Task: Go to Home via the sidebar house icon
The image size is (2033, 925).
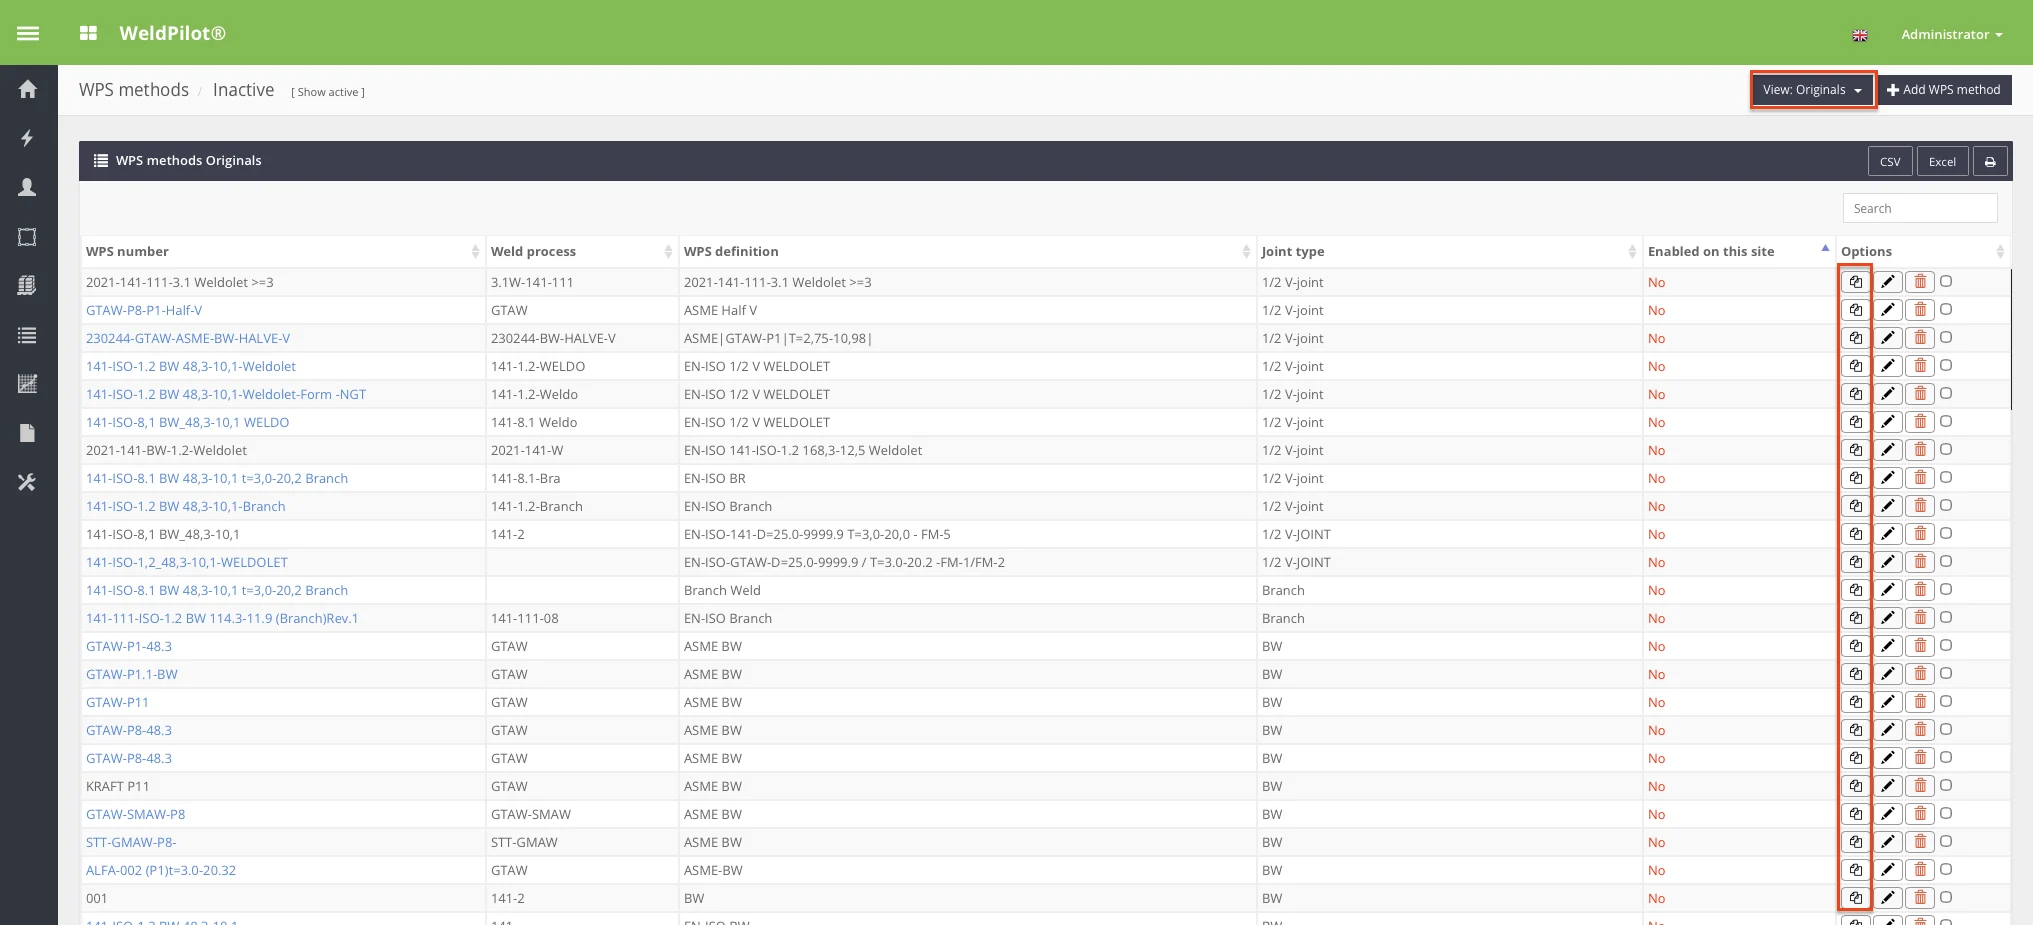Action: point(28,89)
